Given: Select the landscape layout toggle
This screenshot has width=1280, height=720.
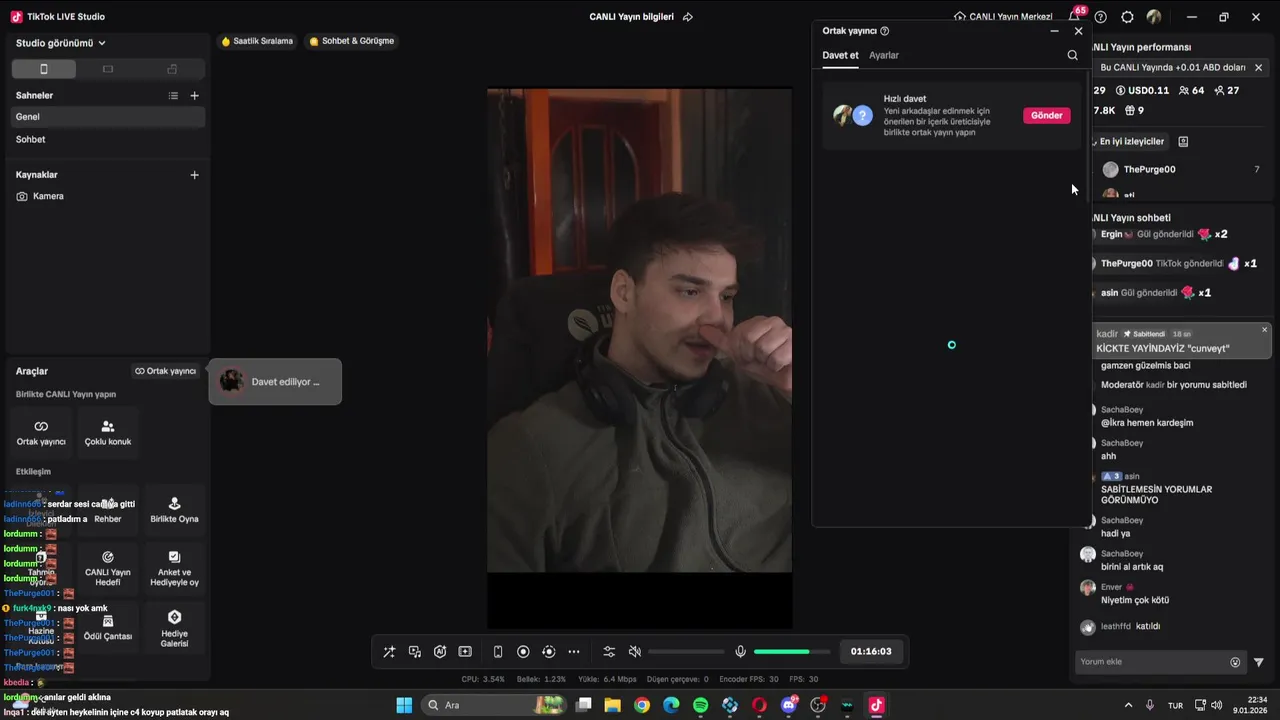Looking at the screenshot, I should [108, 69].
